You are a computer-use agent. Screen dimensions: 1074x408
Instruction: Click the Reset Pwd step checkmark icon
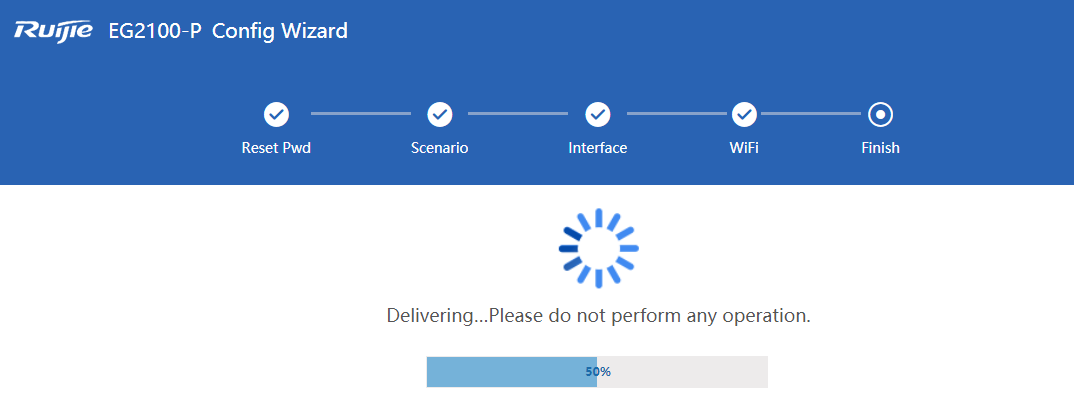276,115
